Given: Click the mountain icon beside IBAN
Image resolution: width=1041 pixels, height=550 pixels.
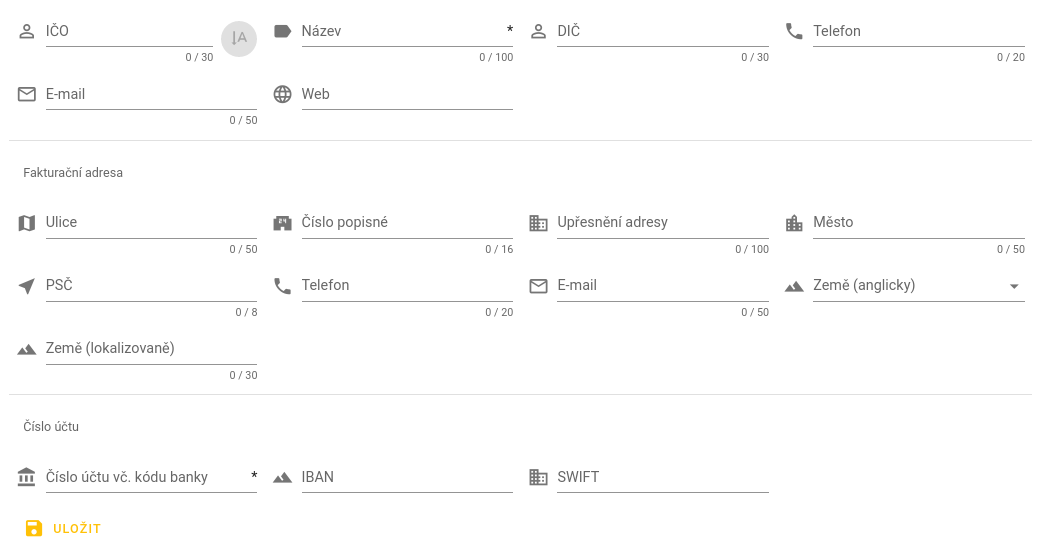Looking at the screenshot, I should pos(282,478).
